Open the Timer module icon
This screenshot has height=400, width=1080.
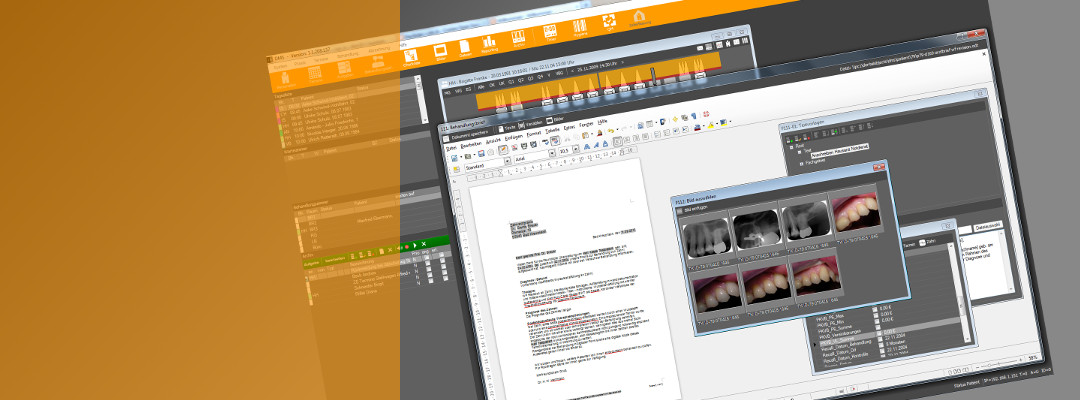550,33
